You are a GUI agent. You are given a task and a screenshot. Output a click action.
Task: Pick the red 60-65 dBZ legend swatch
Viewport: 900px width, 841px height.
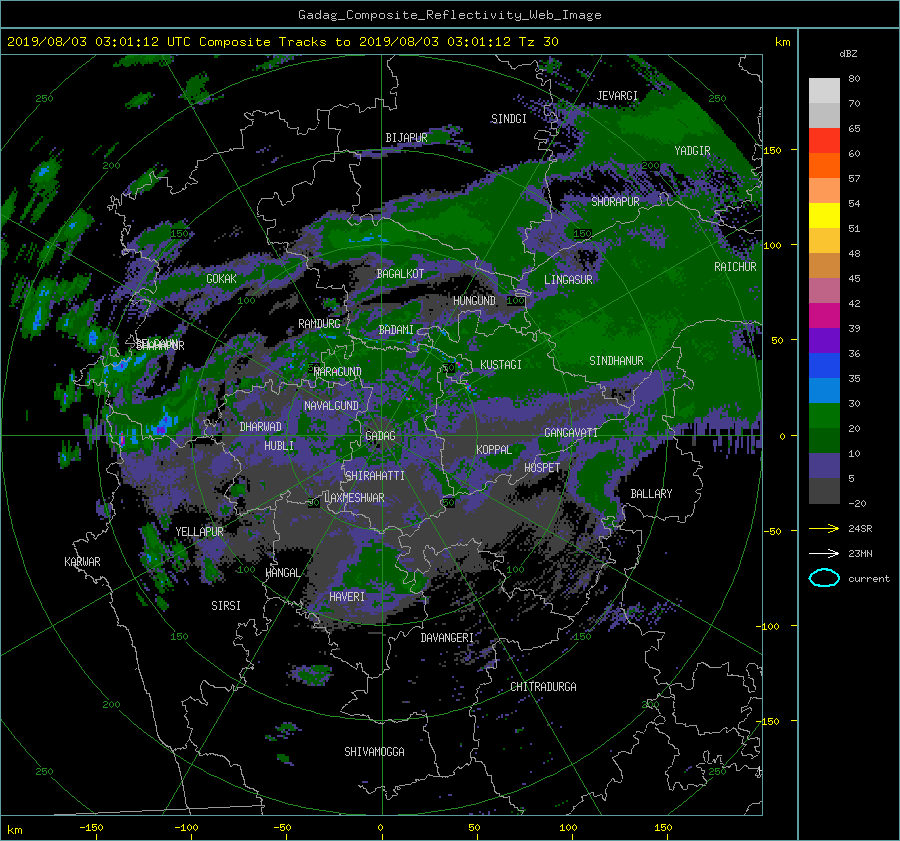click(x=824, y=141)
